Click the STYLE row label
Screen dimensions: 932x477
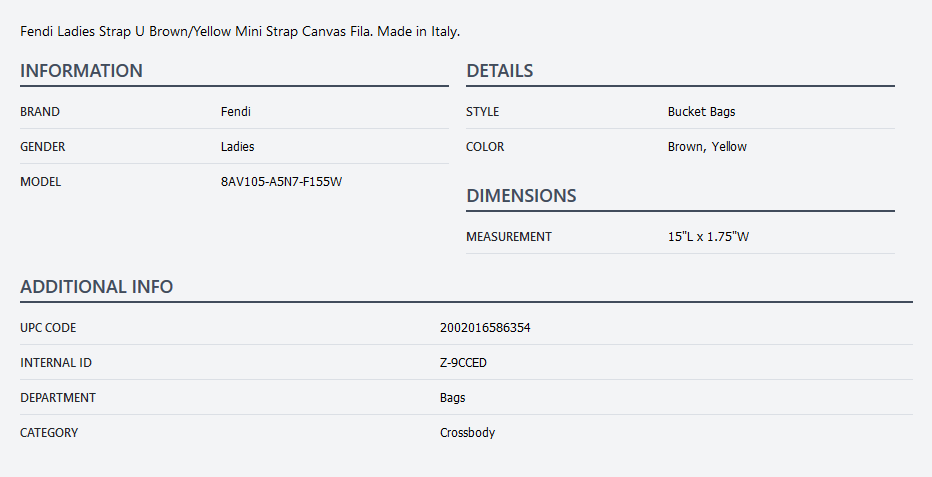pos(482,112)
